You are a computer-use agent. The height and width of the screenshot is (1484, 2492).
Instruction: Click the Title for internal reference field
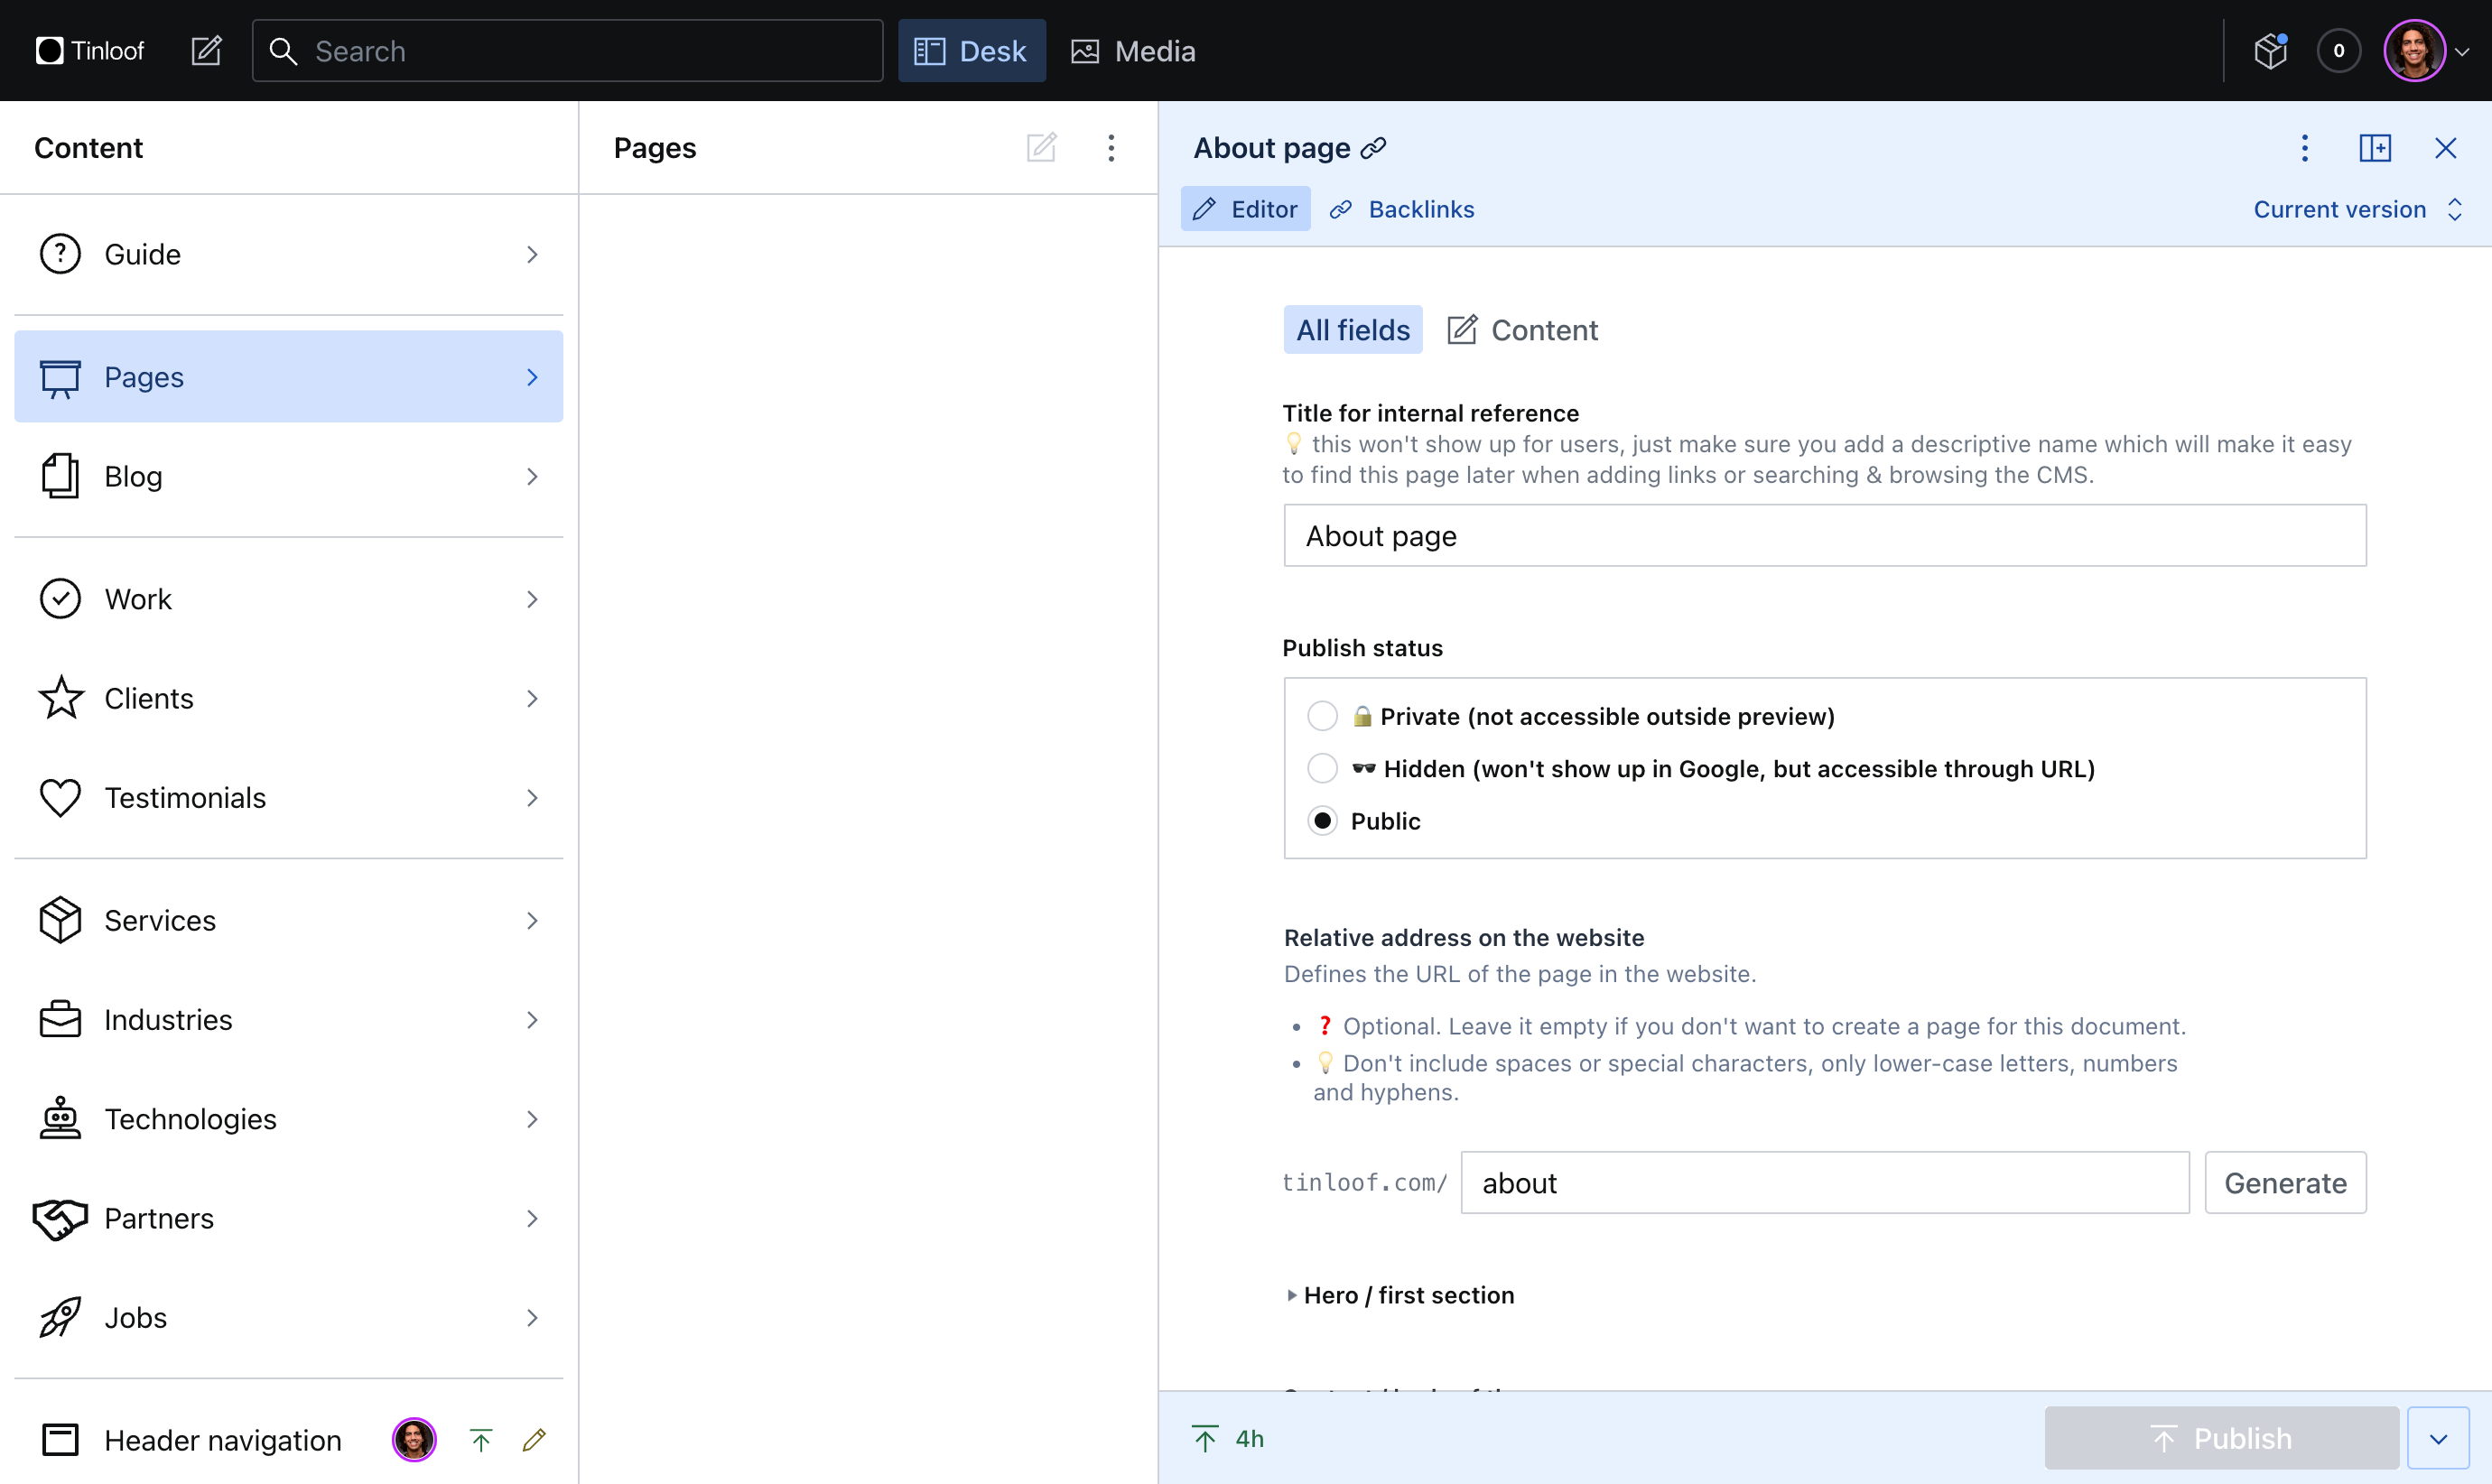[x=1824, y=536]
